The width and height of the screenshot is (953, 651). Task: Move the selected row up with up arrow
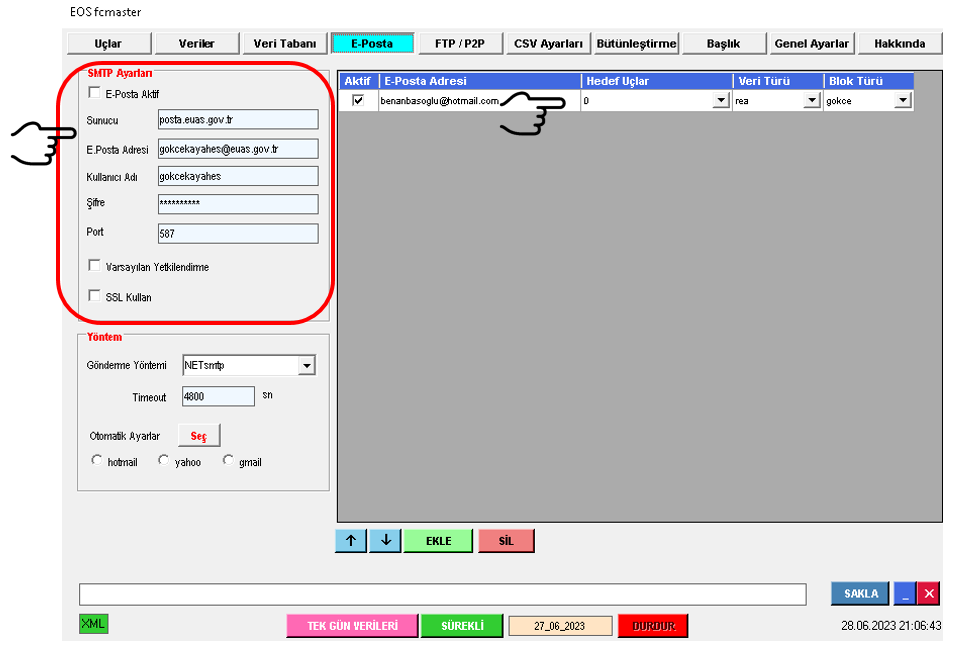click(351, 540)
